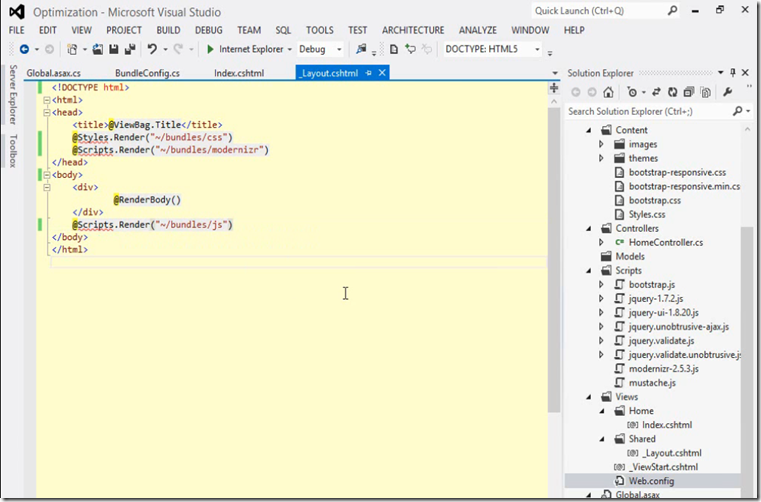Click the Open File toolbar icon
This screenshot has height=502, width=761.
pos(98,49)
